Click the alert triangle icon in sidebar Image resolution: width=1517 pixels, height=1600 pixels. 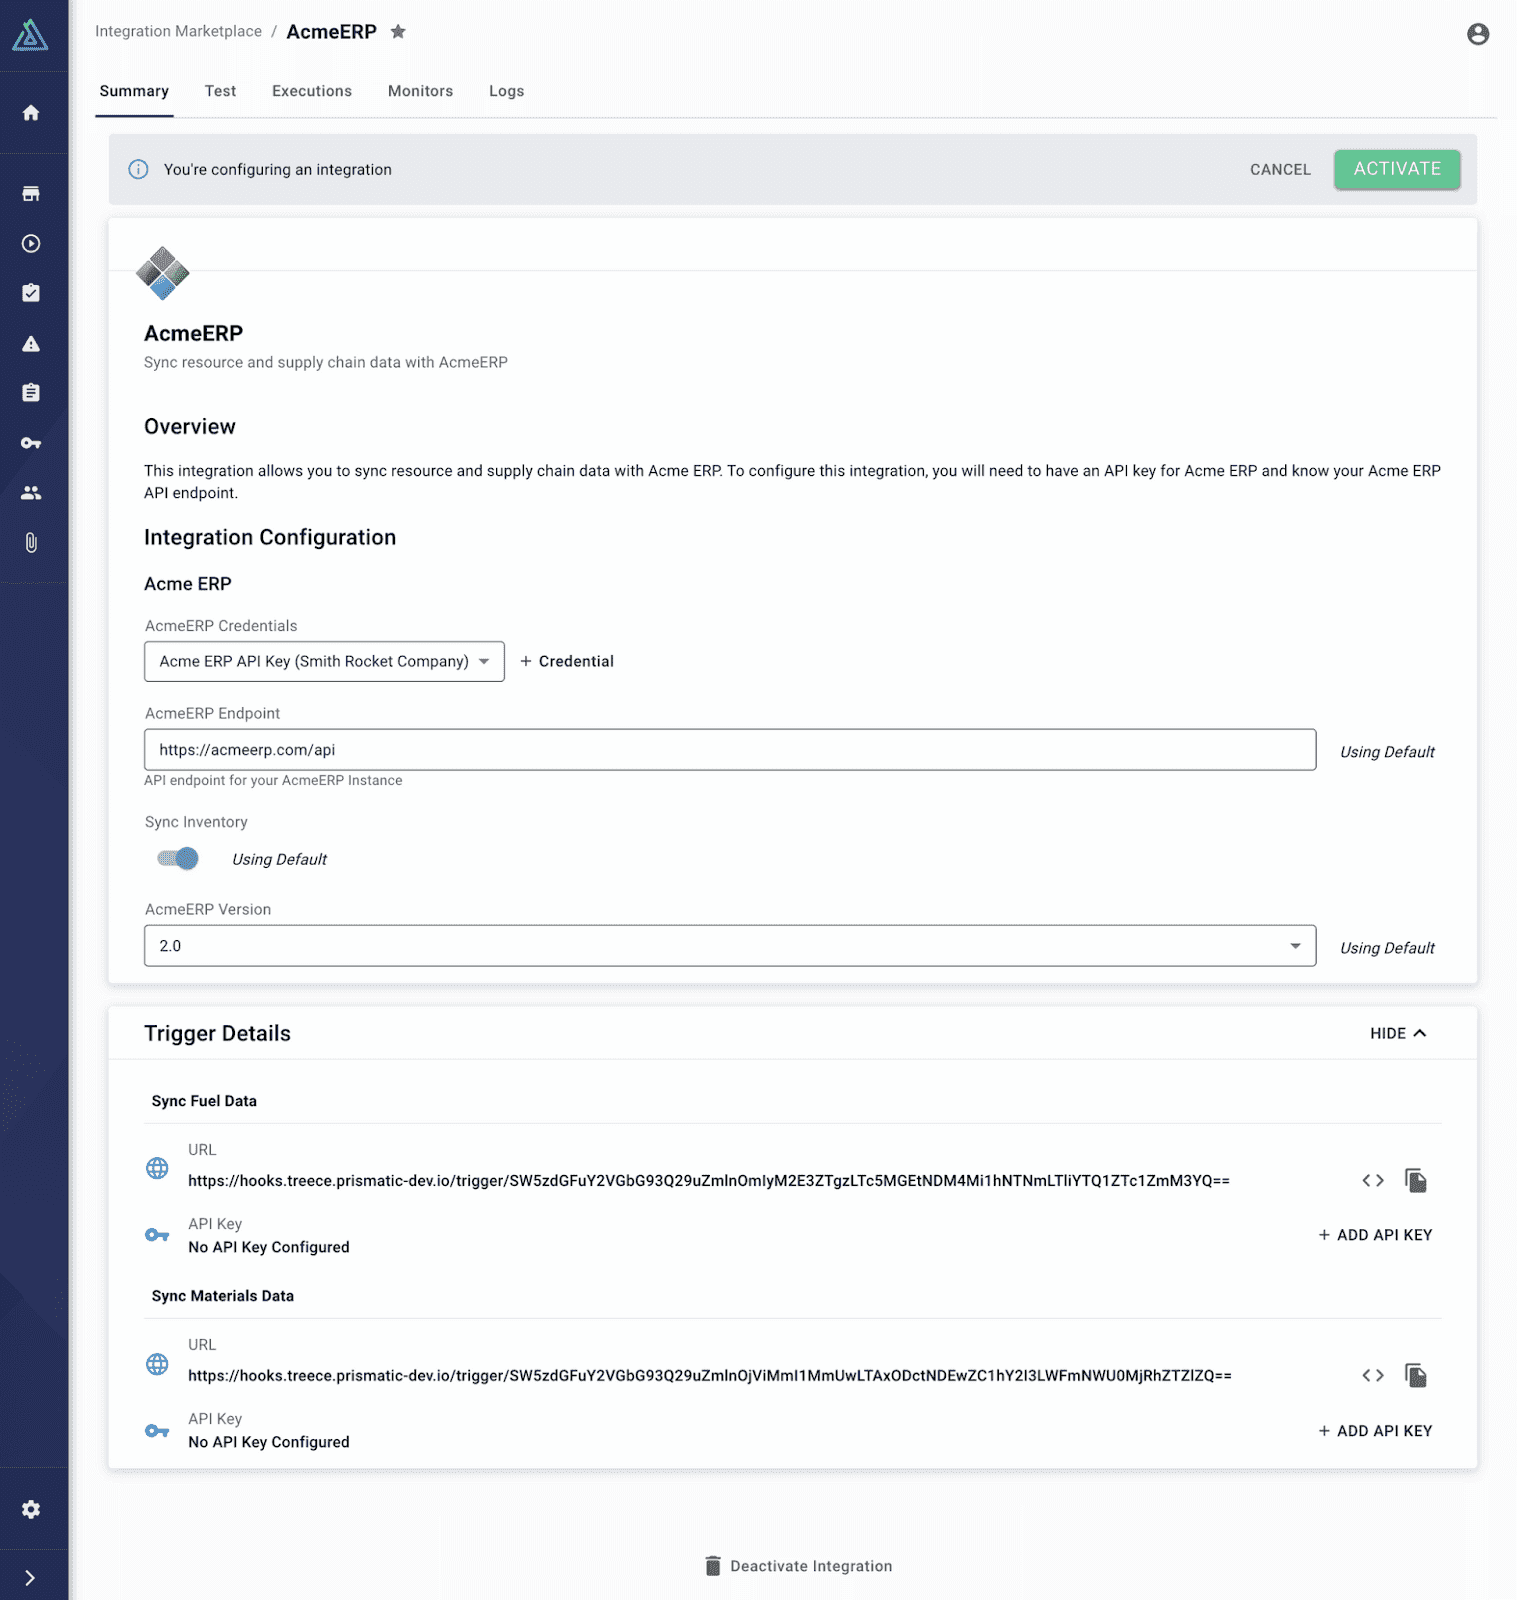(x=31, y=344)
